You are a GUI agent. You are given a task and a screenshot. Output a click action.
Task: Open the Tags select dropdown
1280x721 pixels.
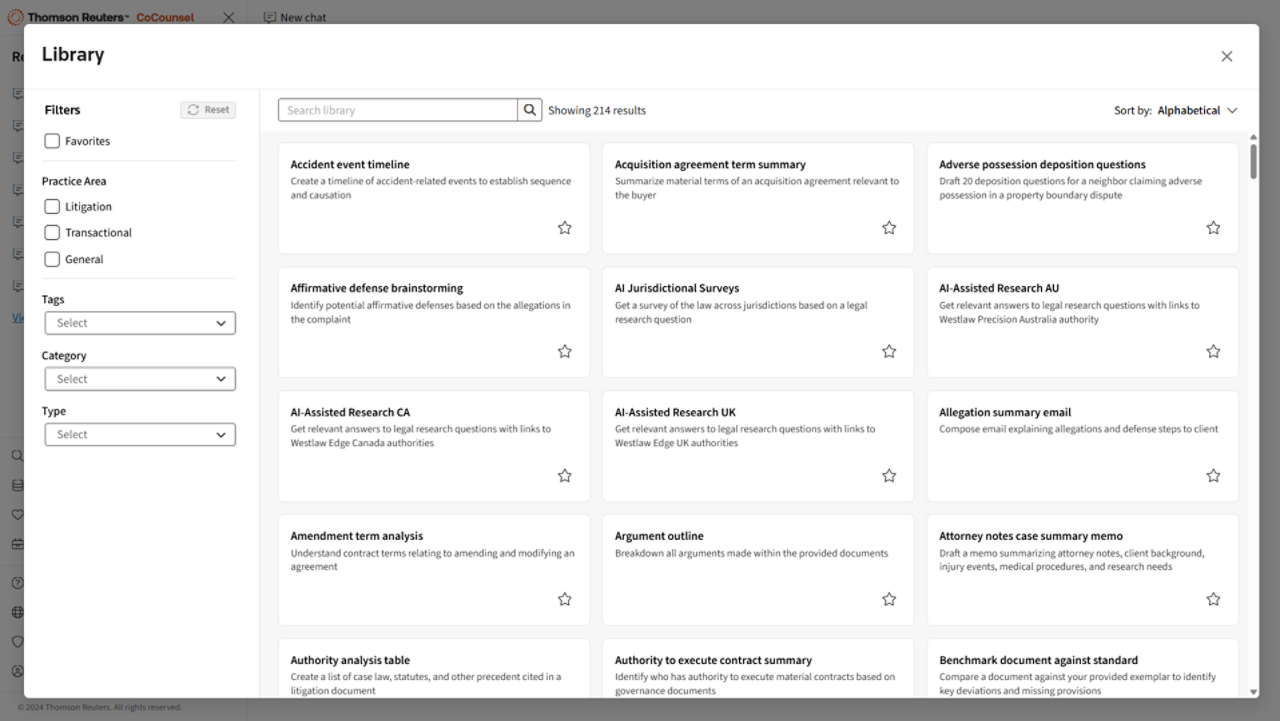(x=140, y=323)
